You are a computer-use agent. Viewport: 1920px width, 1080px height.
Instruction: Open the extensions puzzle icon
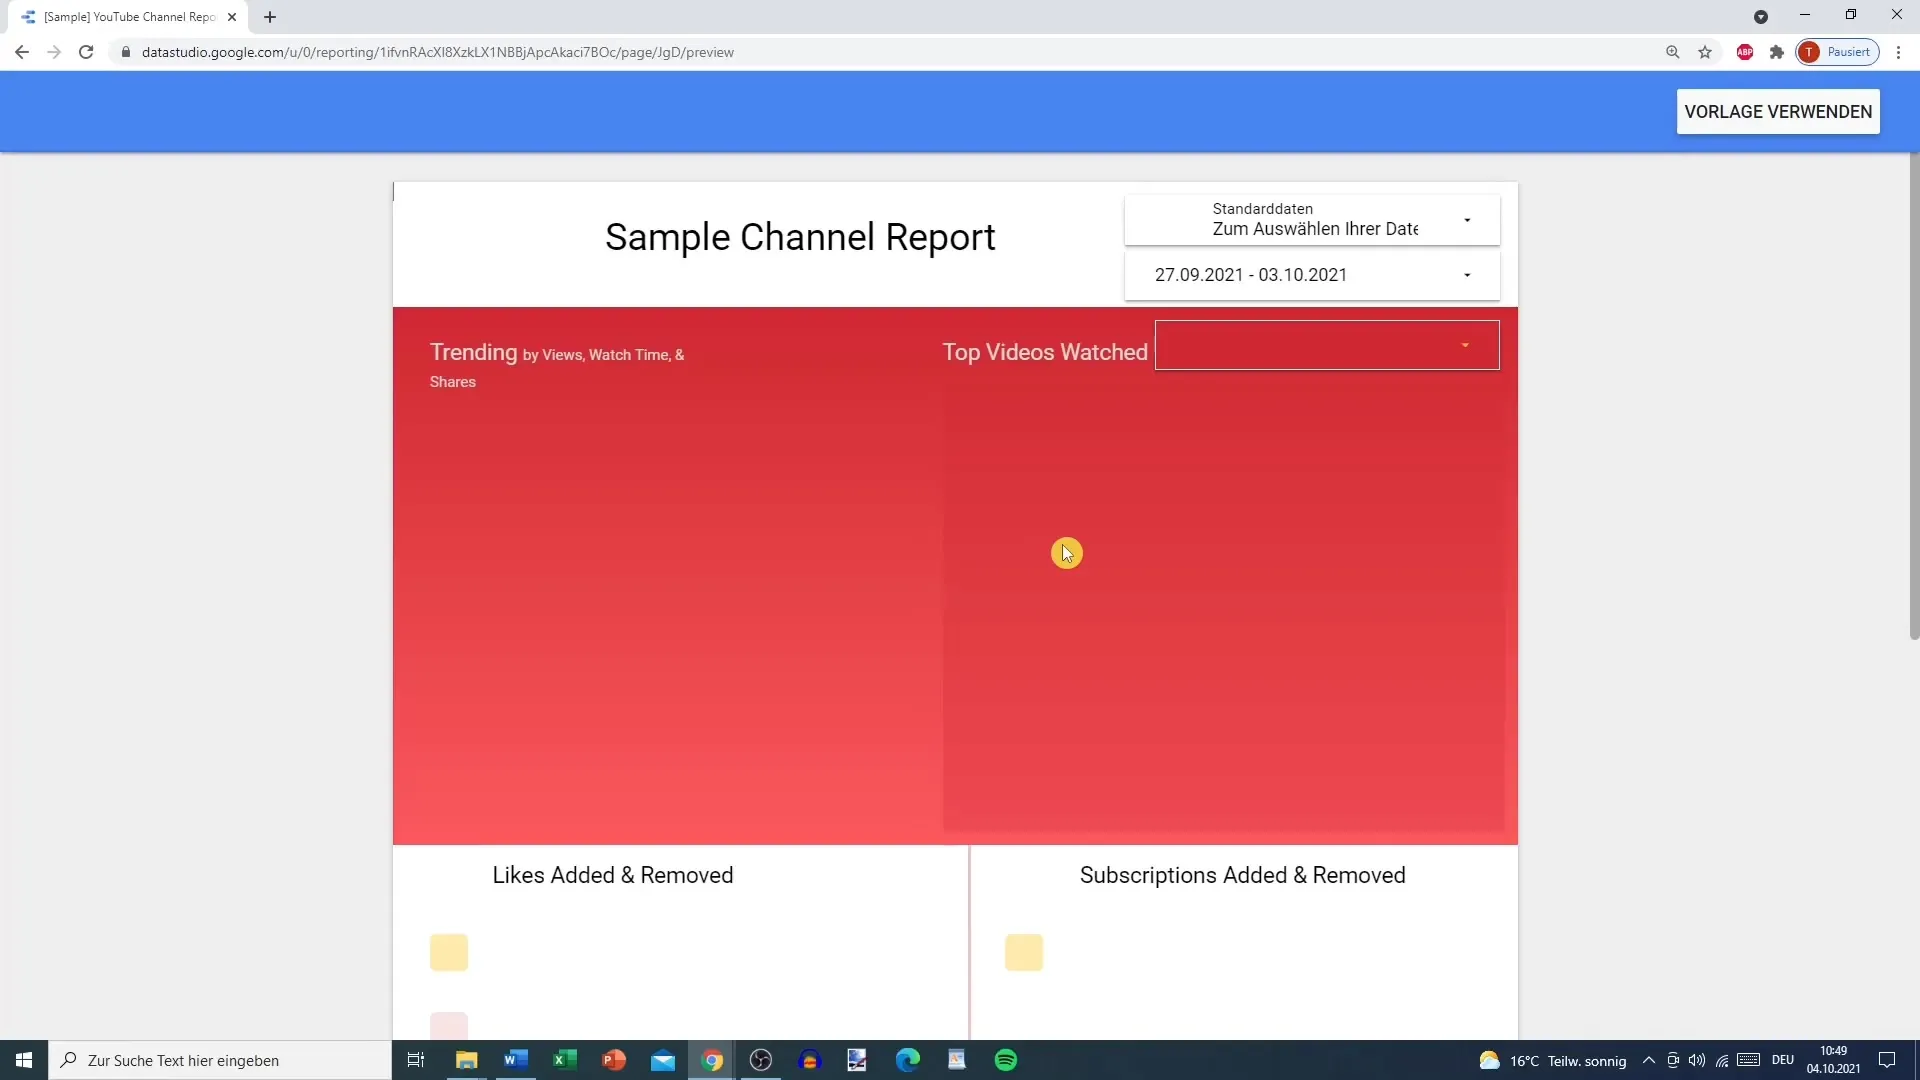1777,52
